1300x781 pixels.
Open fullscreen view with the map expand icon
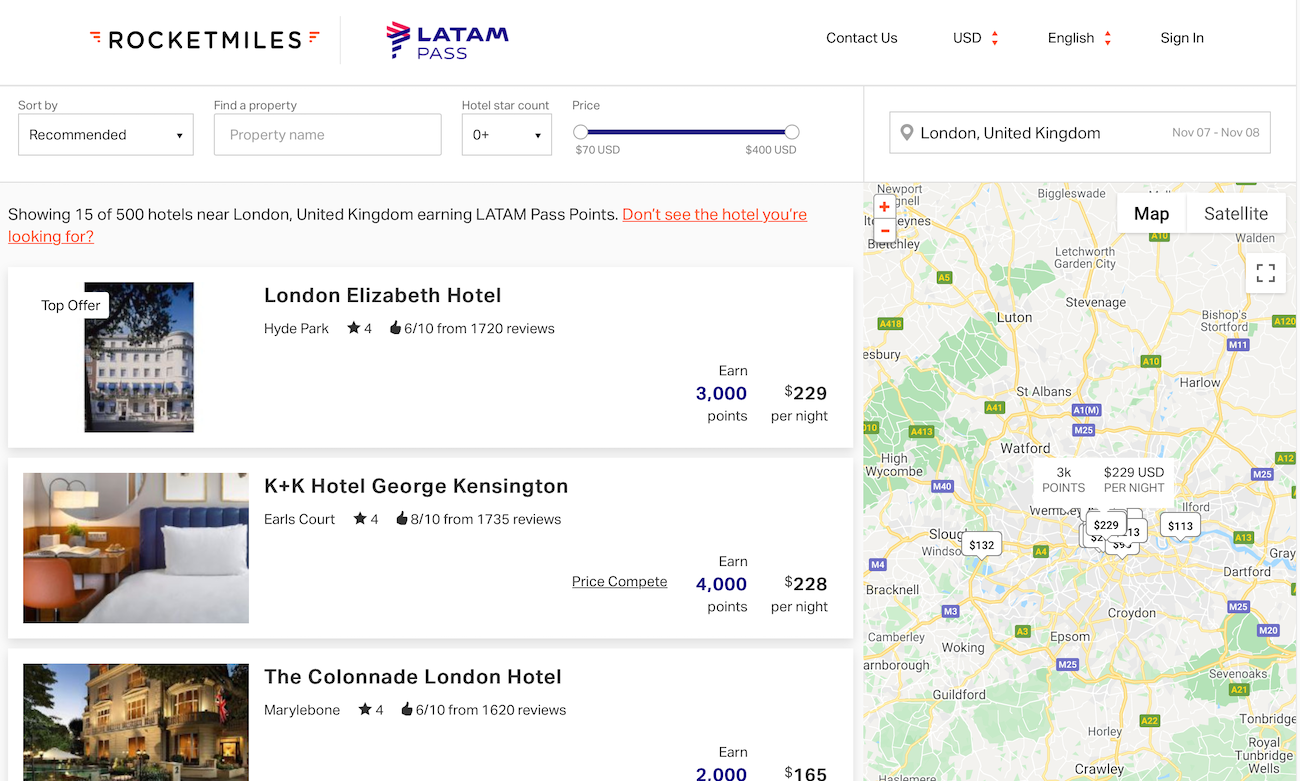[x=1265, y=272]
